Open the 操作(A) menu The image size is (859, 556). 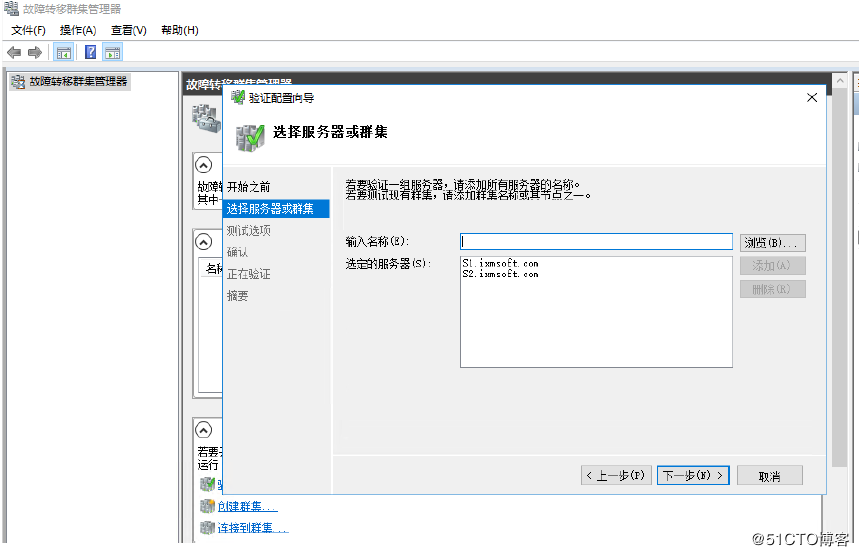tap(78, 30)
